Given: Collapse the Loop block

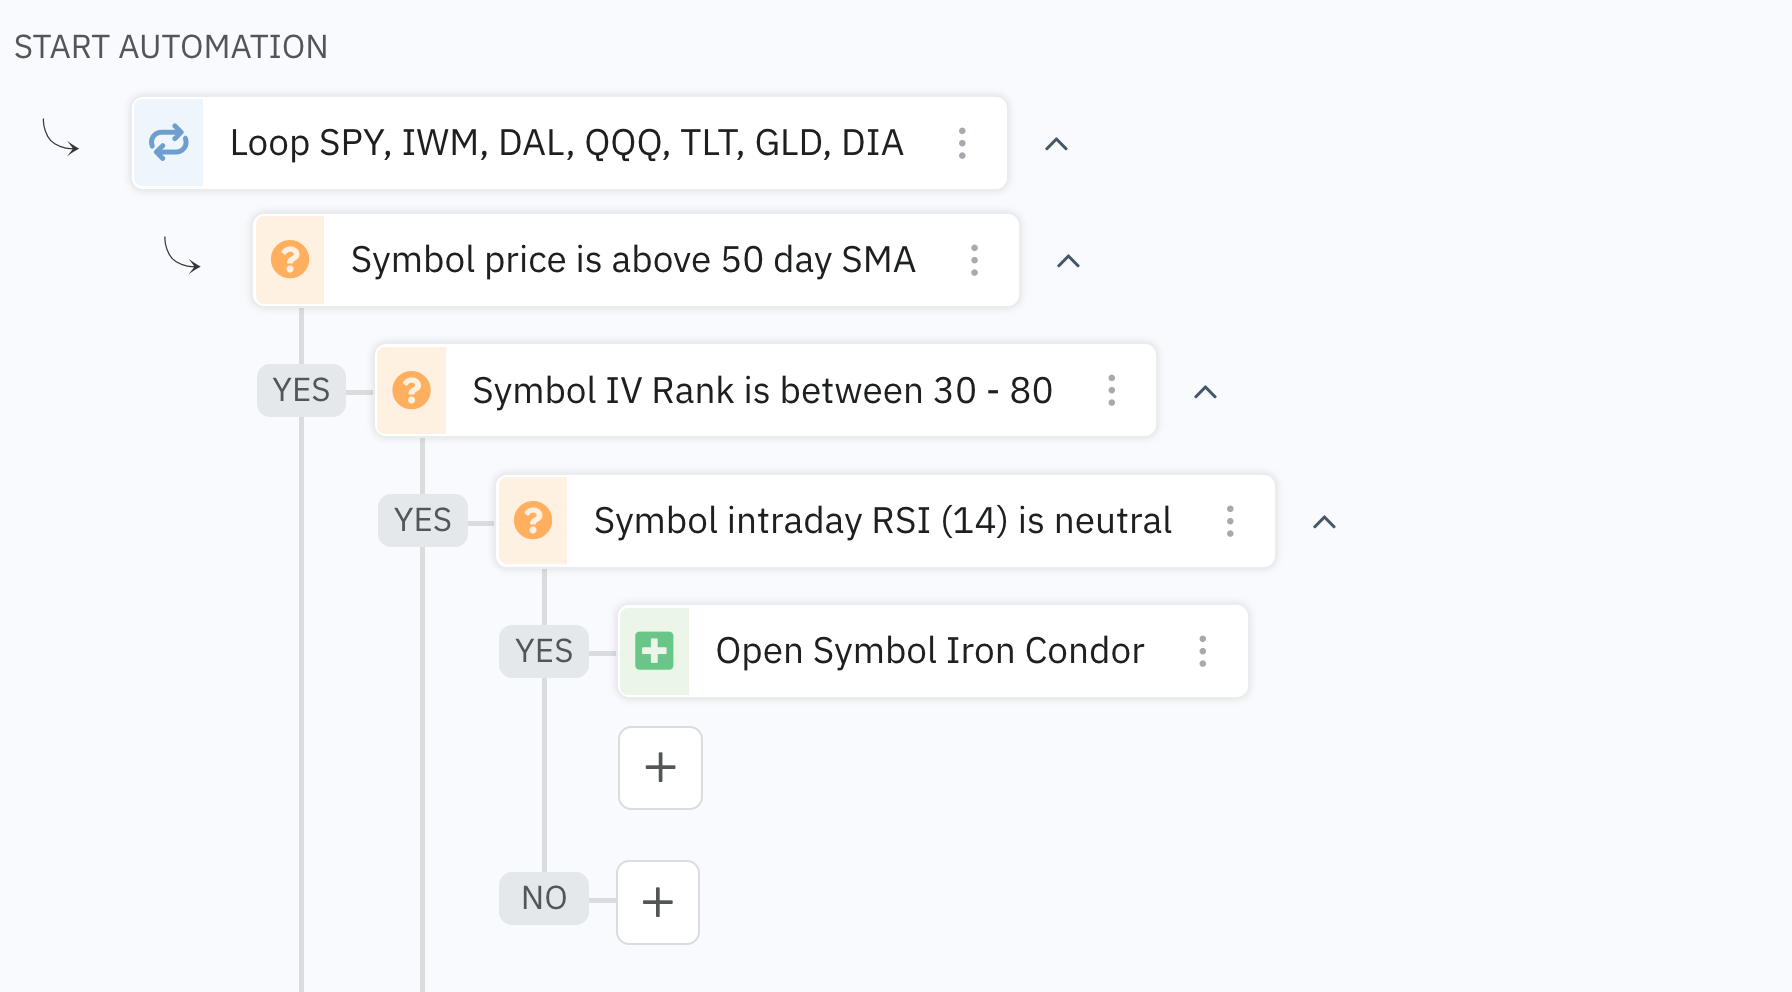Looking at the screenshot, I should click(1056, 144).
